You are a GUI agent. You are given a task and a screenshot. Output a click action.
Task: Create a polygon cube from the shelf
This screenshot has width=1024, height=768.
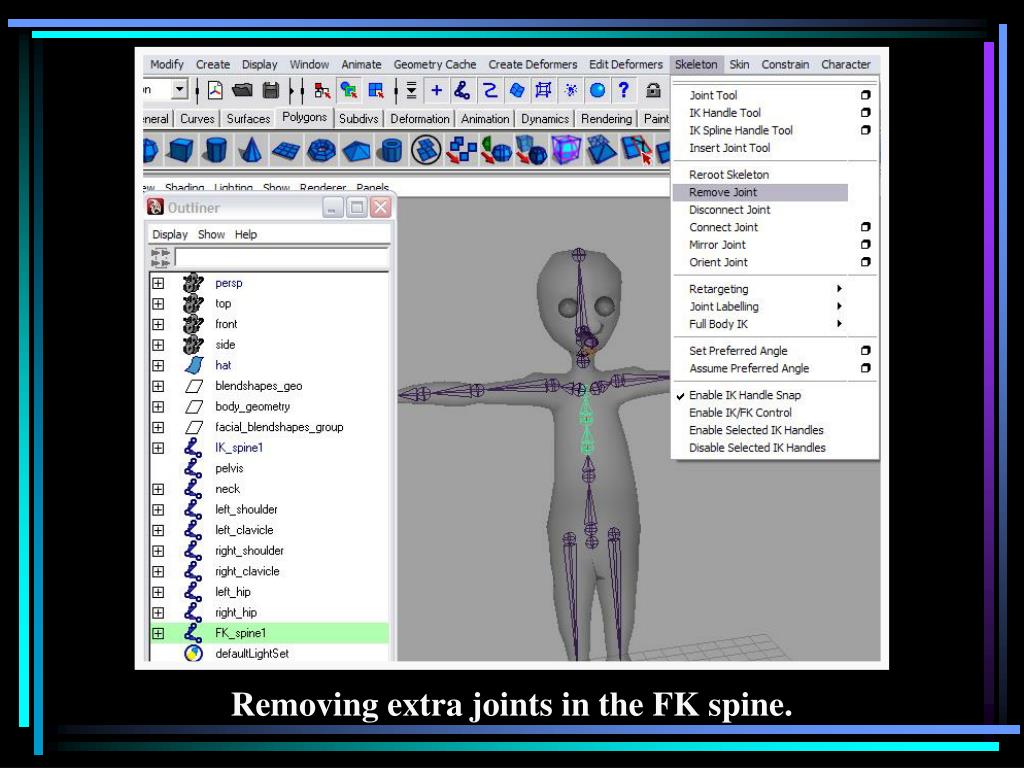[180, 150]
